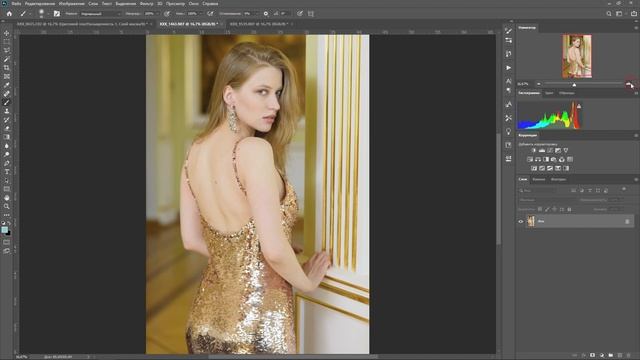Toggle airbrush-style build-up
Screen dimensions: 640x360
210,13
